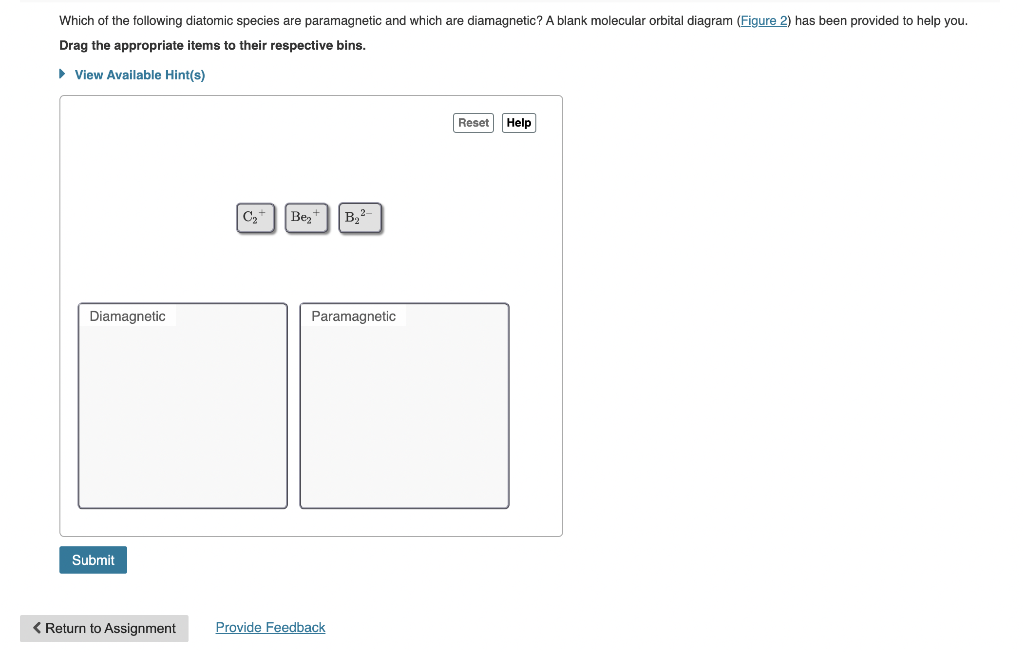Open the Figure 2 link
Viewport: 1024px width, 652px height.
click(763, 20)
